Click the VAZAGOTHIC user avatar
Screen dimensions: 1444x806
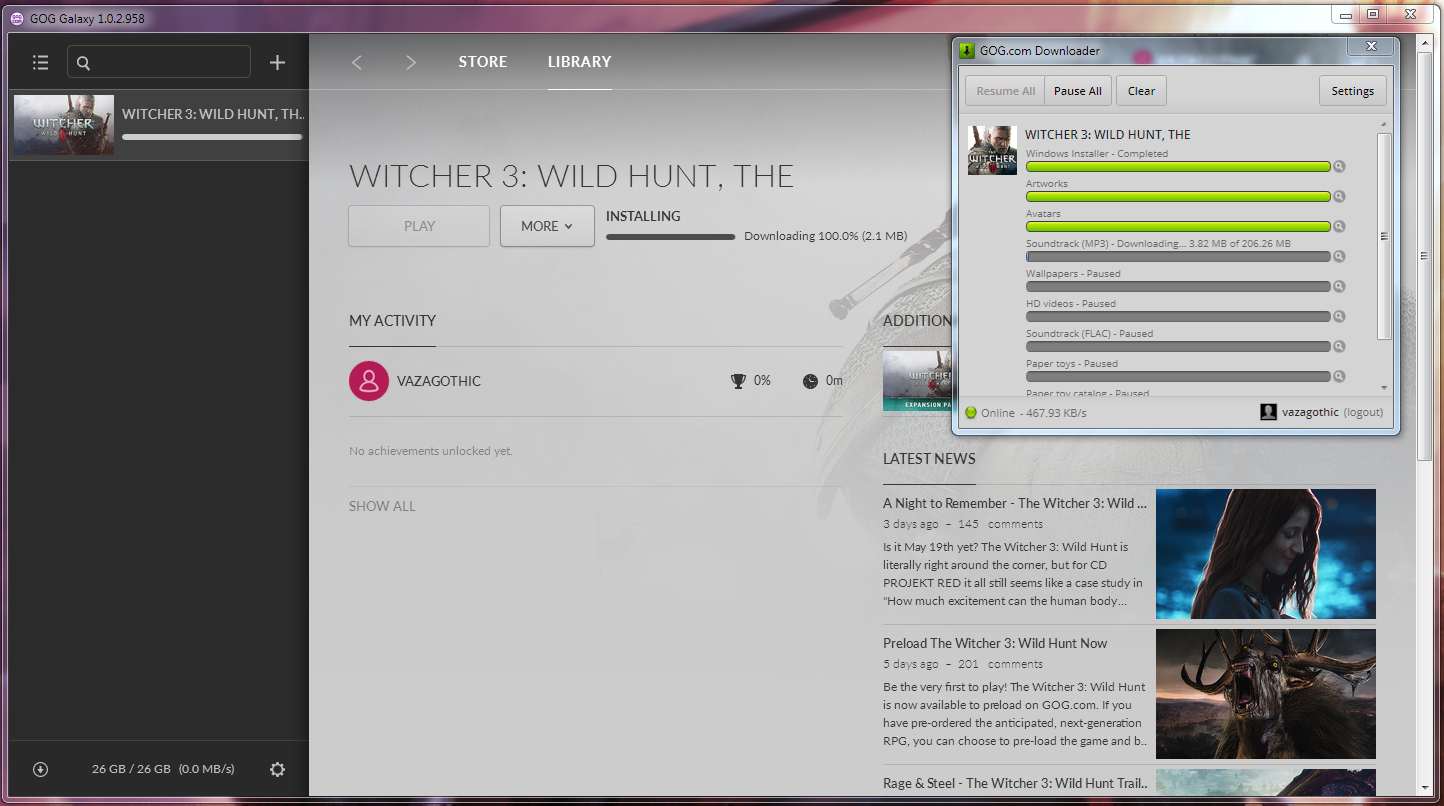pyautogui.click(x=369, y=381)
